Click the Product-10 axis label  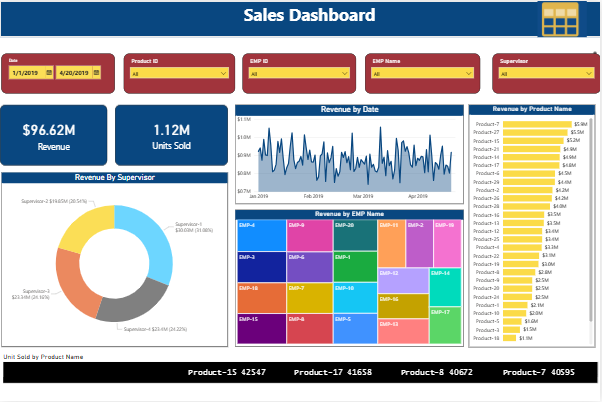pos(486,313)
